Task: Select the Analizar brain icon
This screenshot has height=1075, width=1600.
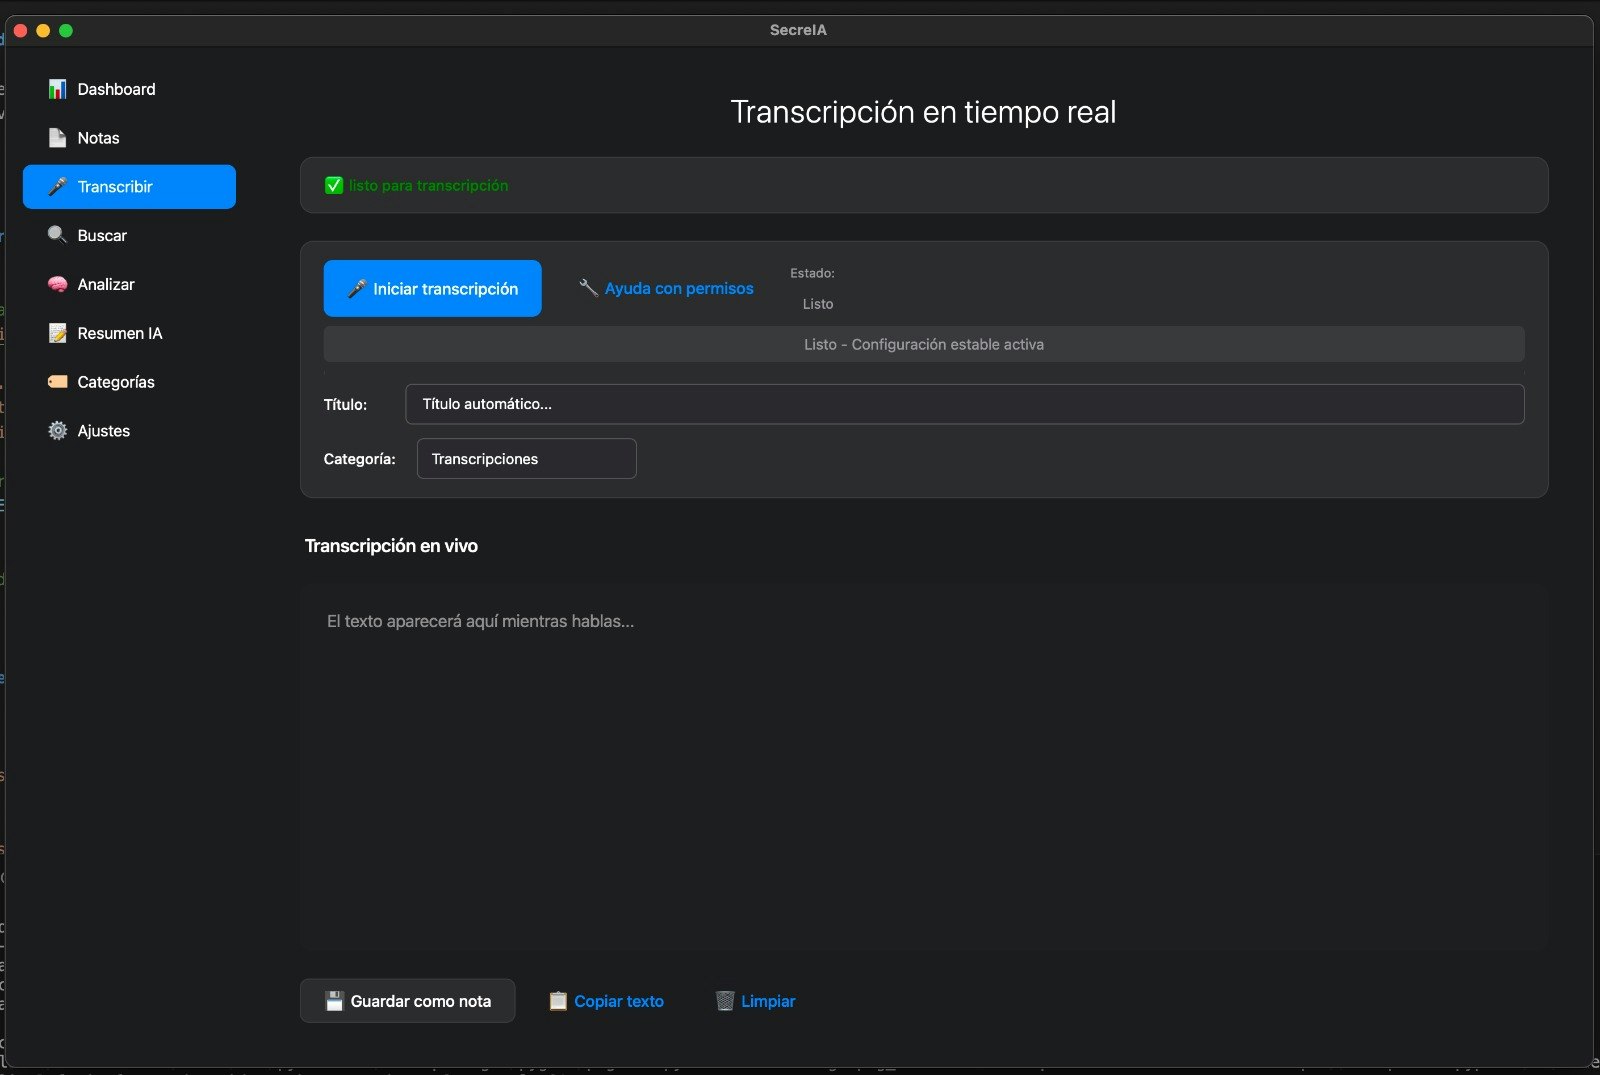Action: coord(57,284)
